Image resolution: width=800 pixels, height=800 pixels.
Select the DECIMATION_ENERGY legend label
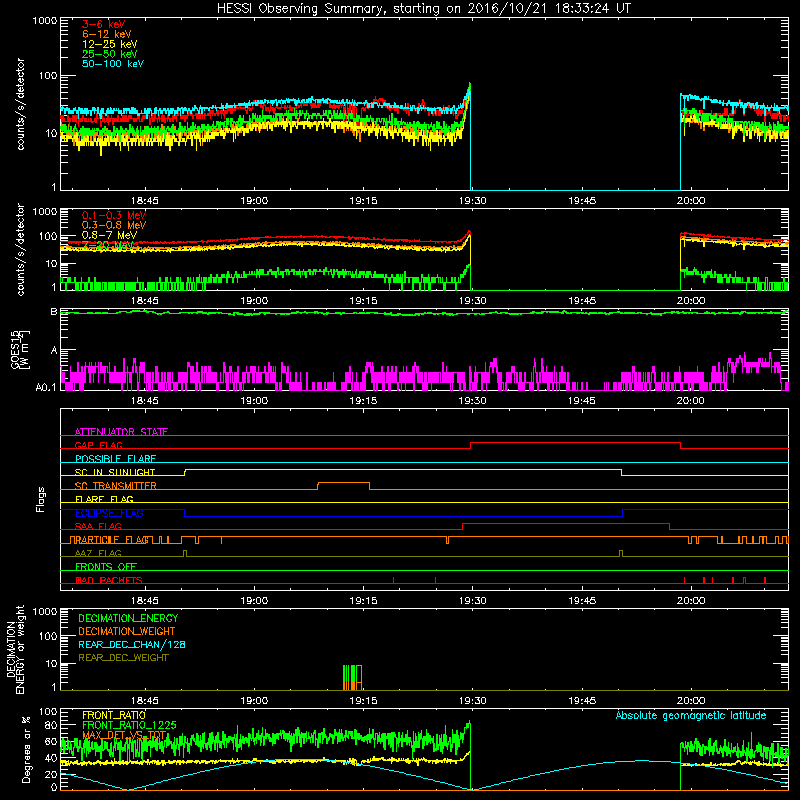point(128,618)
